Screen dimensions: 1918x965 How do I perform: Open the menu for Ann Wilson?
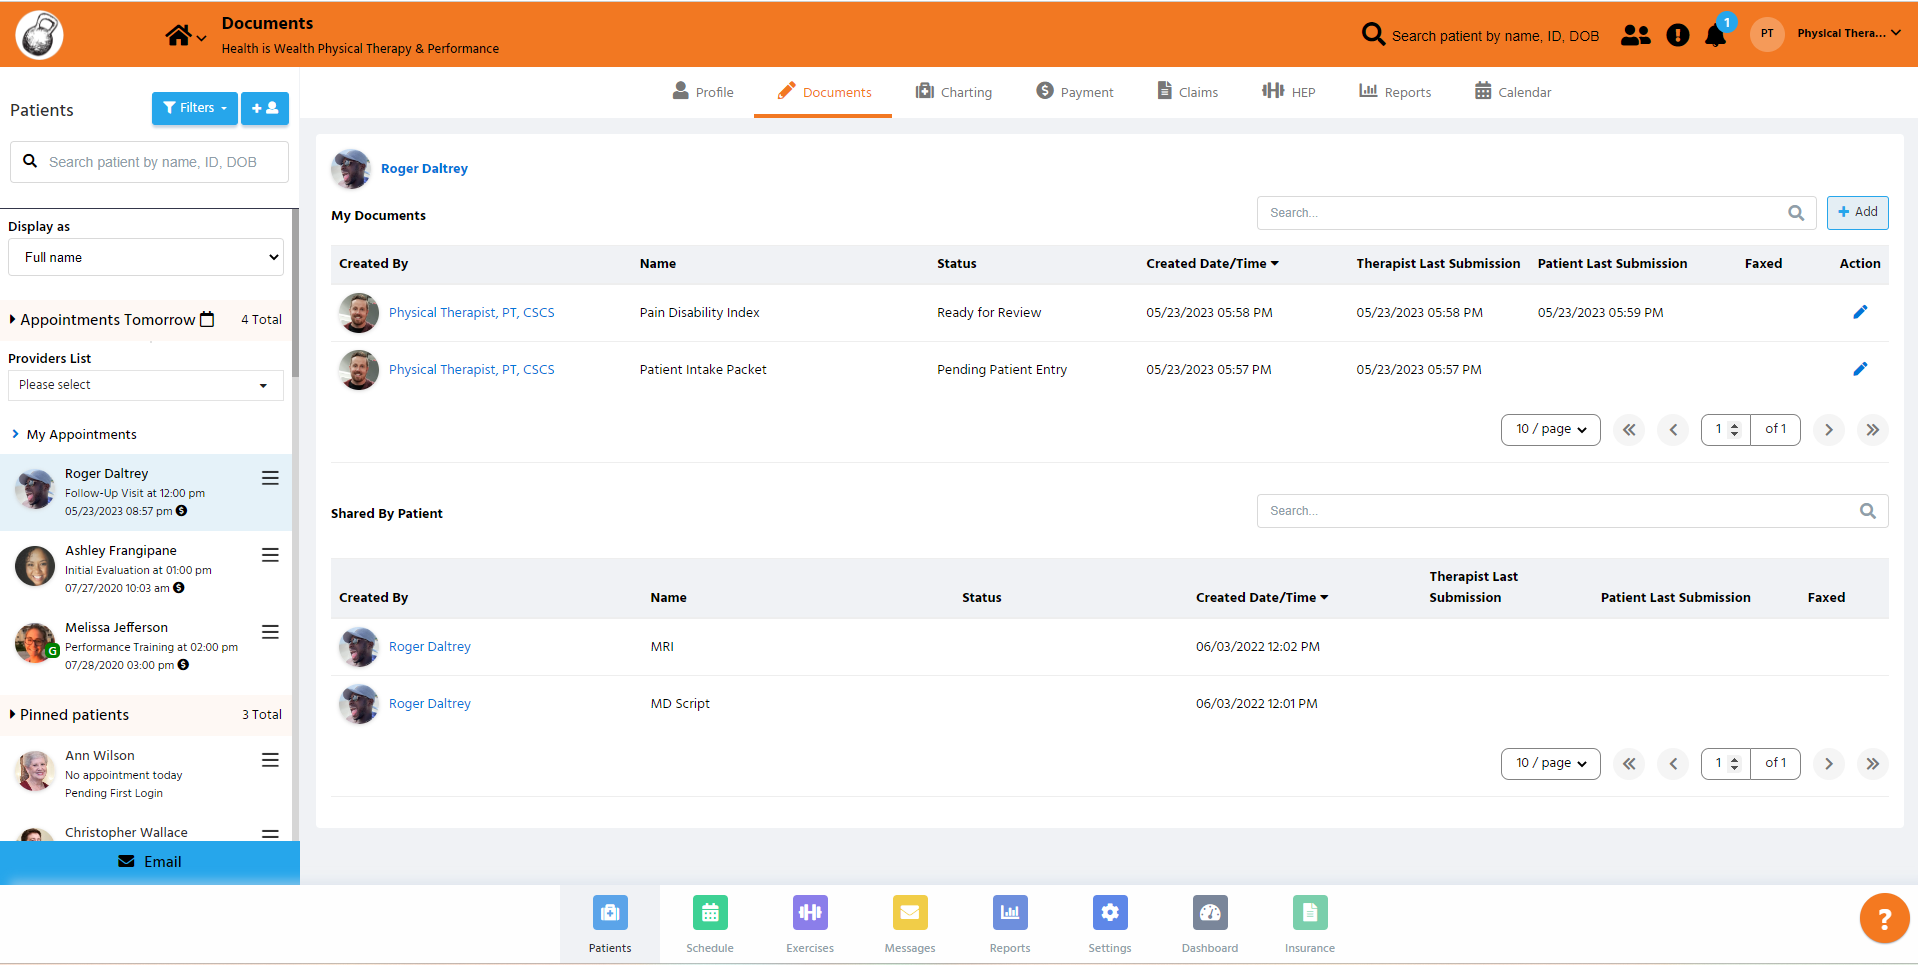[270, 760]
